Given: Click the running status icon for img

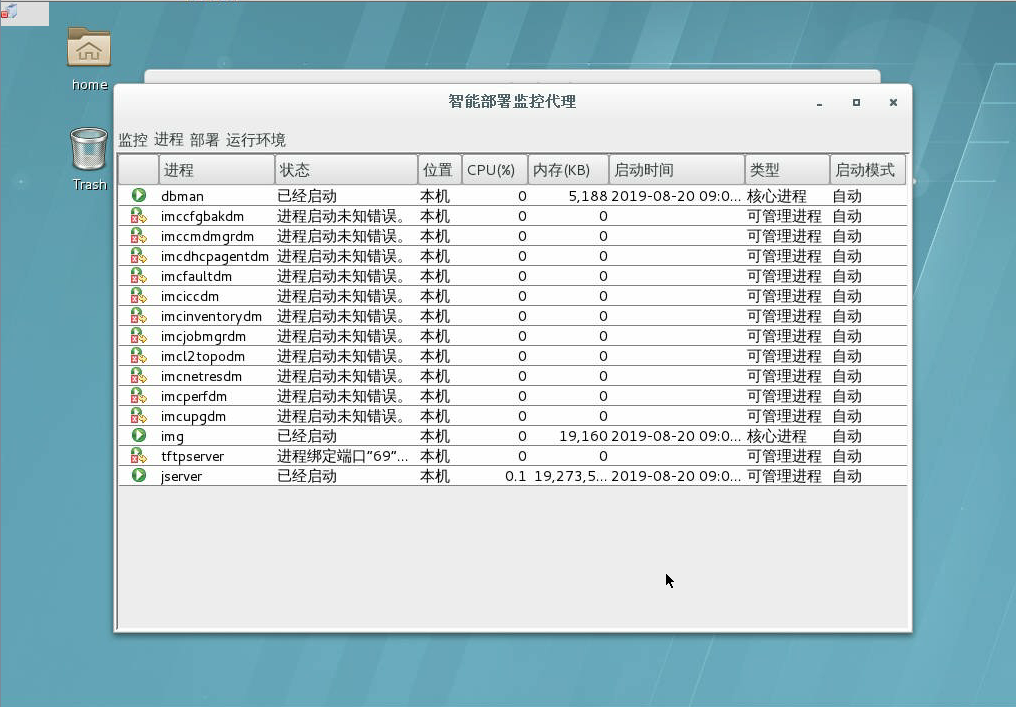Looking at the screenshot, I should point(139,435).
